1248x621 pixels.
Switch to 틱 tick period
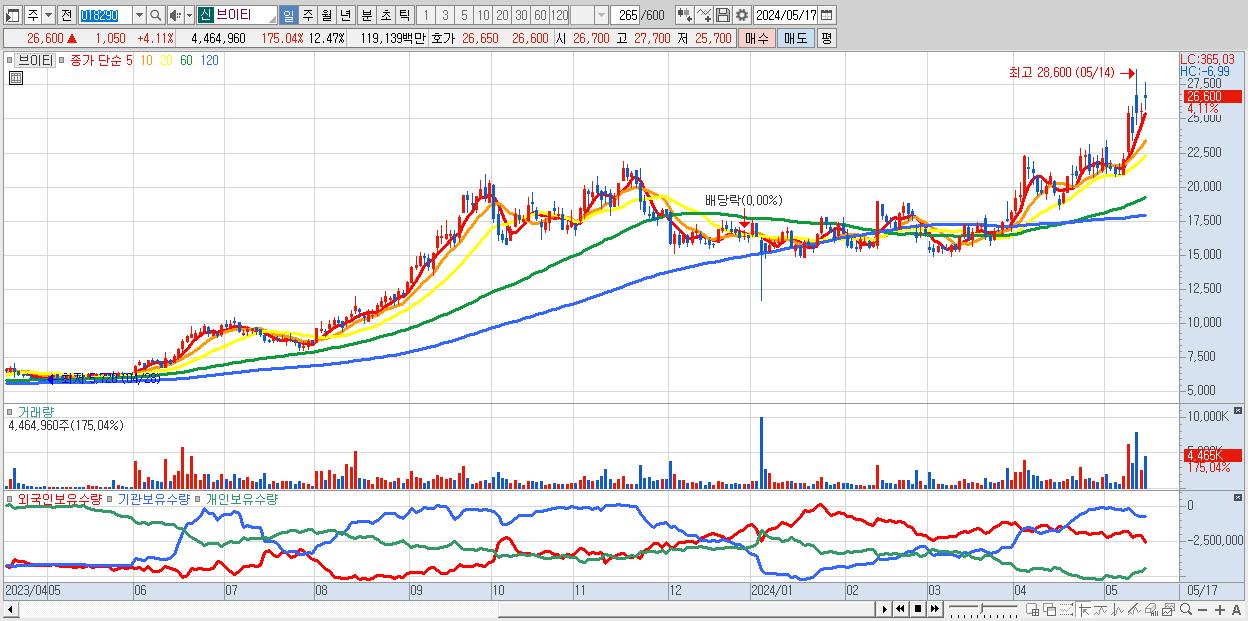(404, 15)
